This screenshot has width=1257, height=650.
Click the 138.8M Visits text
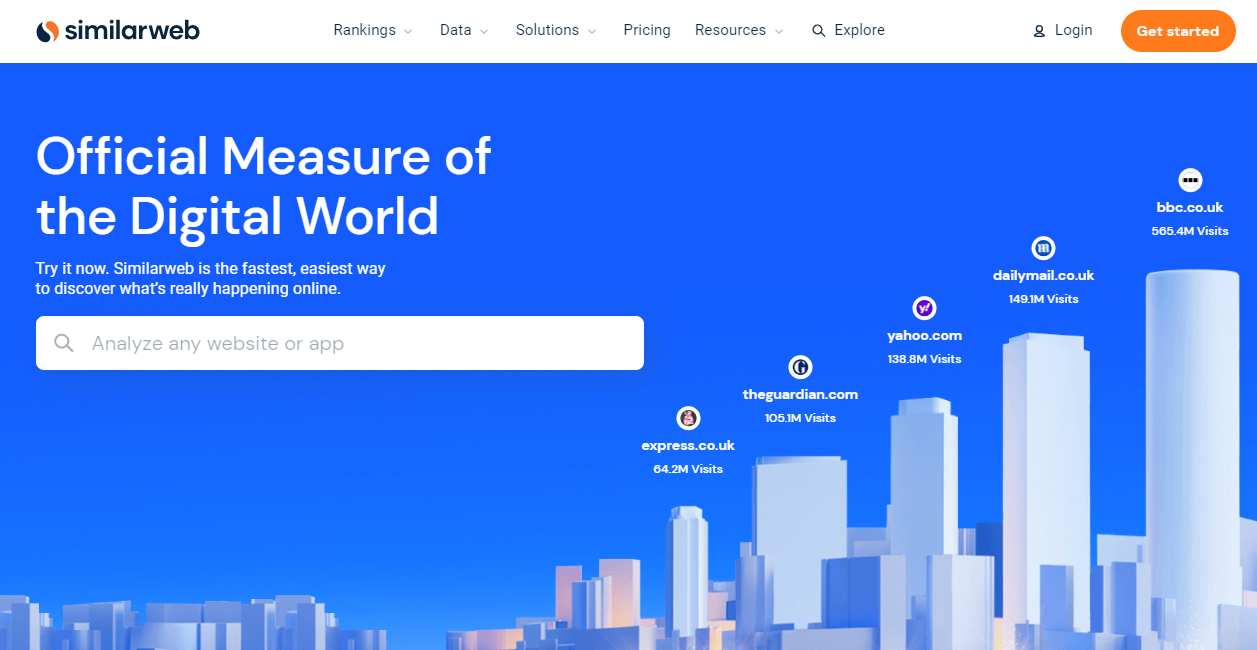tap(924, 359)
